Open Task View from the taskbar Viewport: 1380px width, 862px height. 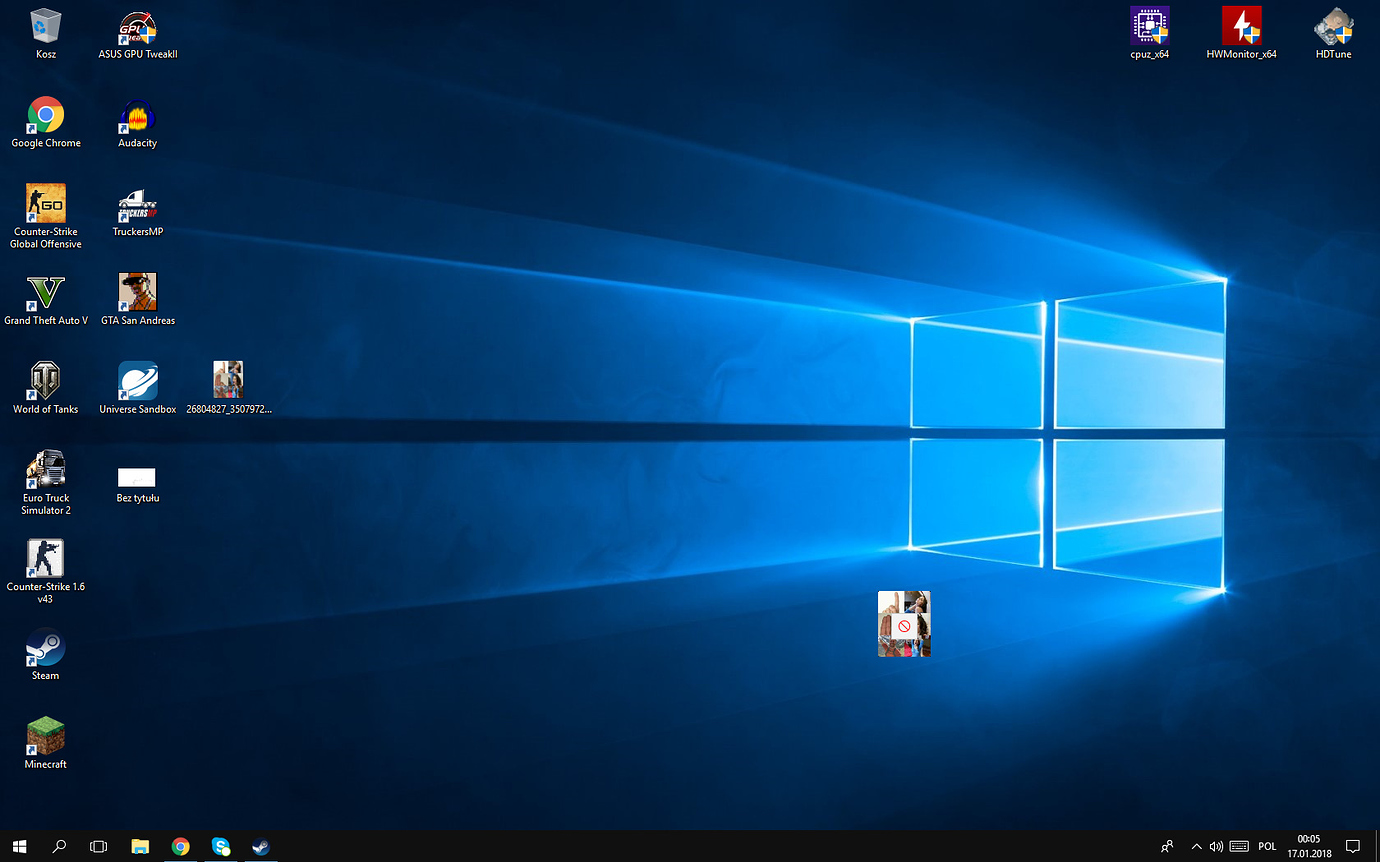(x=98, y=846)
